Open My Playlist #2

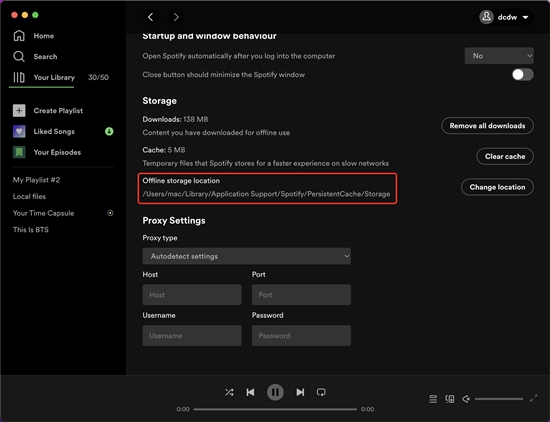[36, 180]
